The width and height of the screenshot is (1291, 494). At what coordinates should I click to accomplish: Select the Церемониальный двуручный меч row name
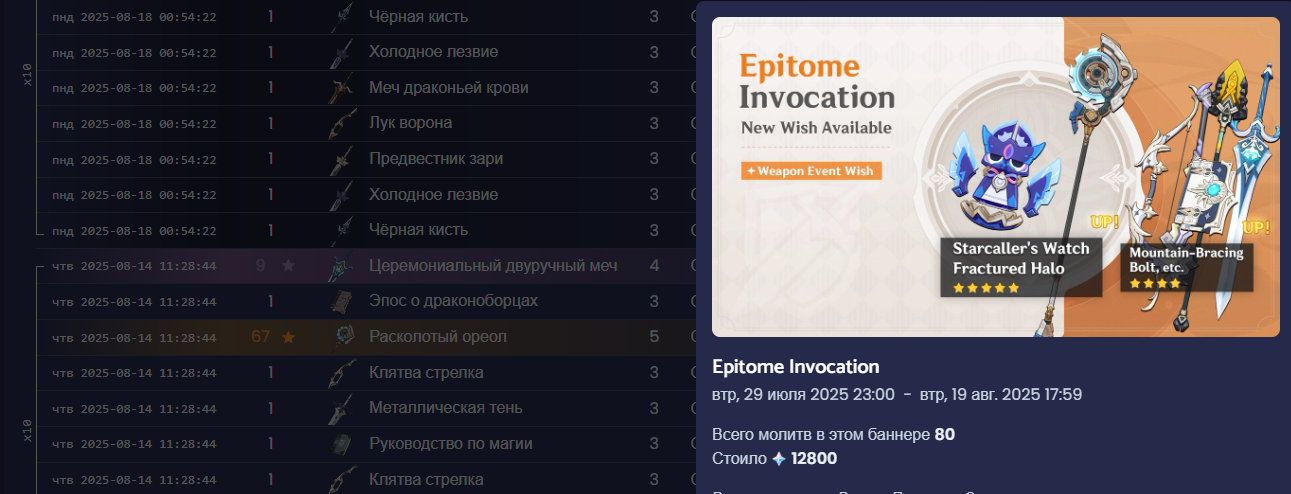click(x=493, y=266)
